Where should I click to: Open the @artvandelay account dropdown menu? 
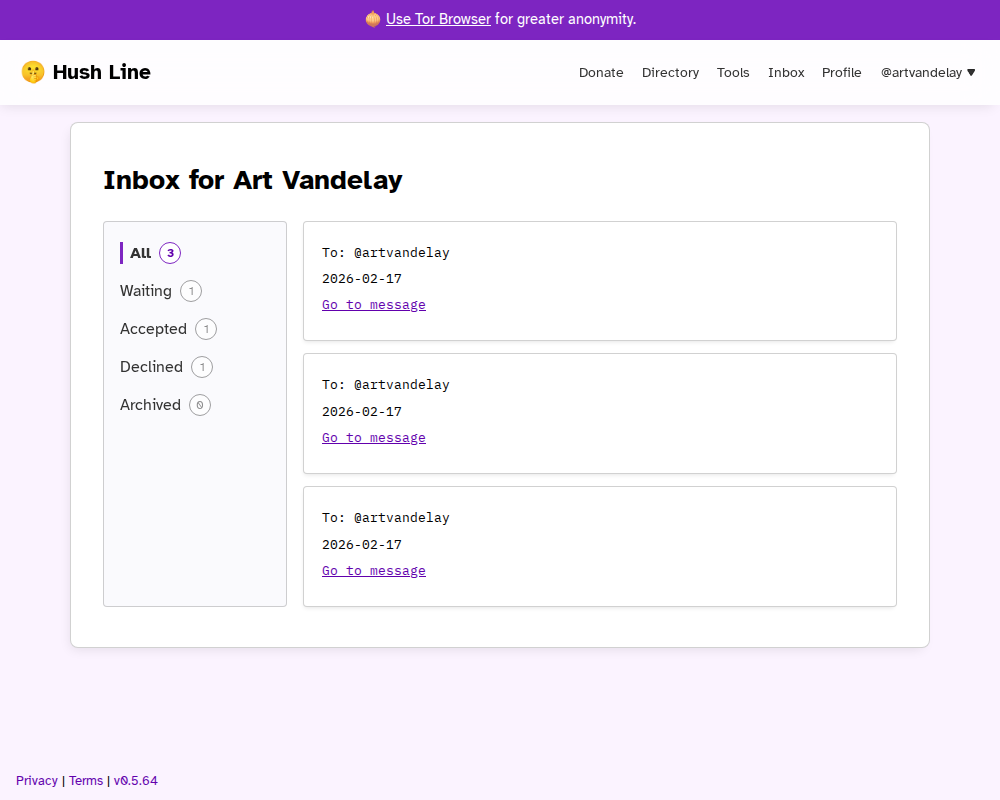(x=927, y=72)
